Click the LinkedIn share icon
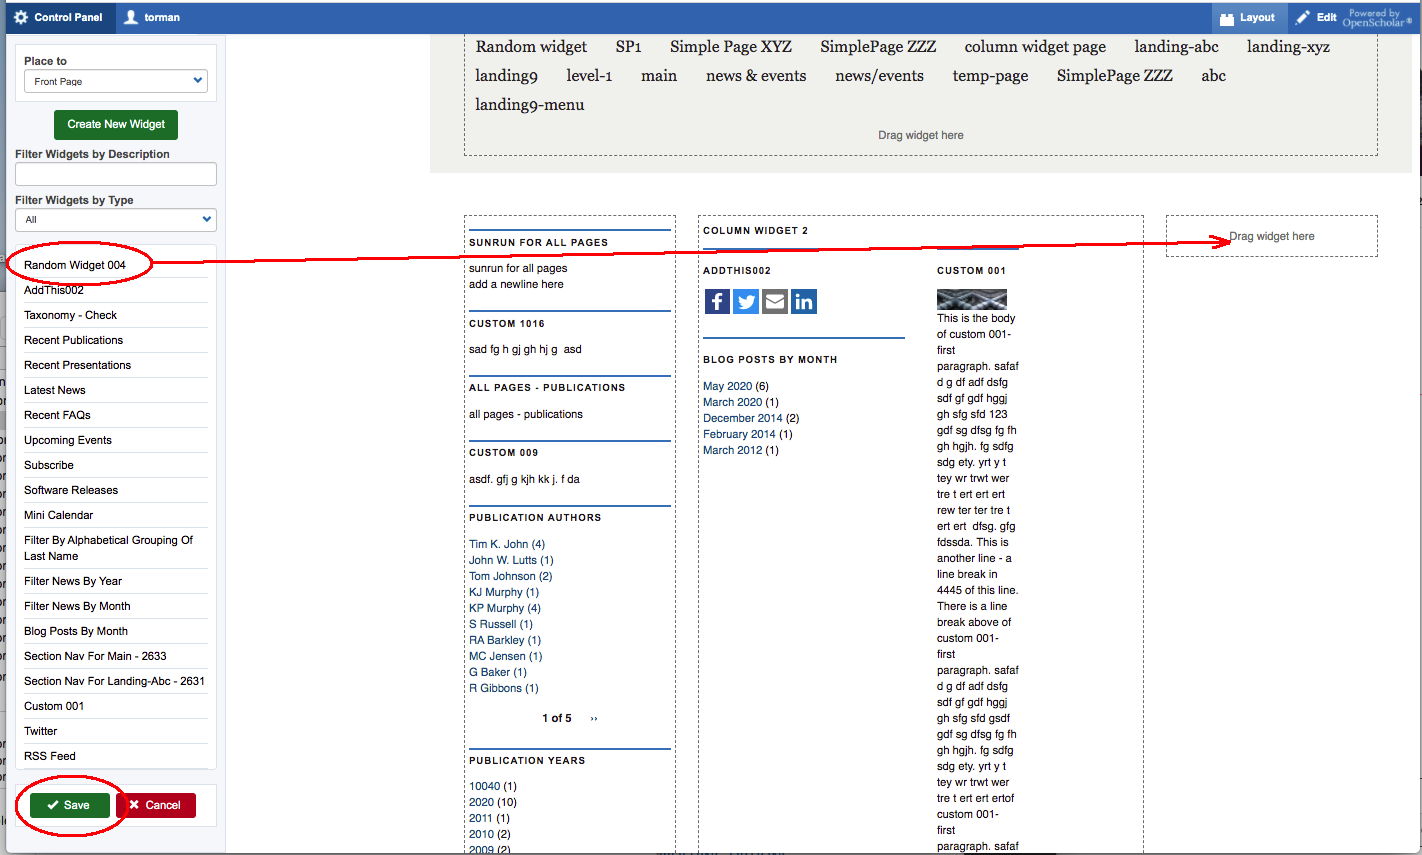The width and height of the screenshot is (1422, 855). (804, 301)
